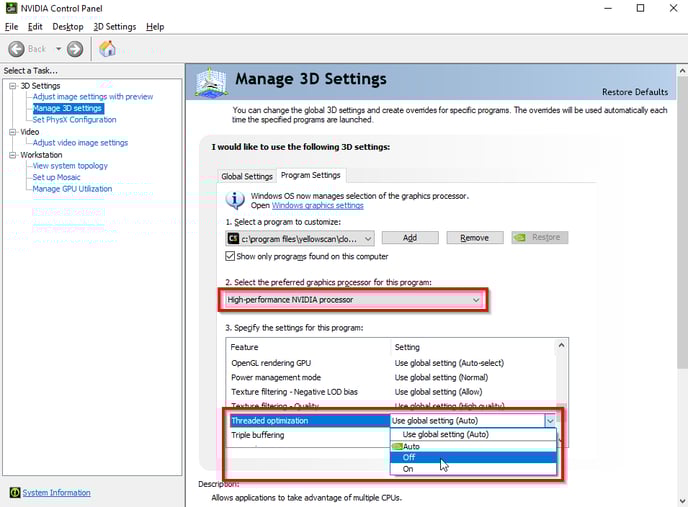Click the Add button
Viewport: 688px width, 507px height.
410,237
